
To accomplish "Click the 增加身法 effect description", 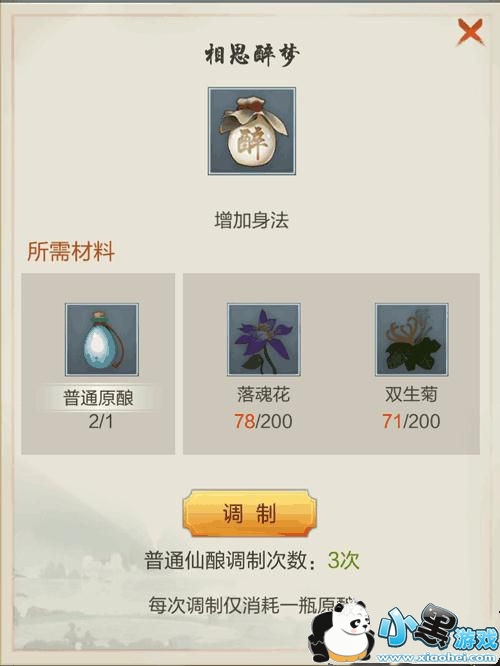I will point(251,220).
